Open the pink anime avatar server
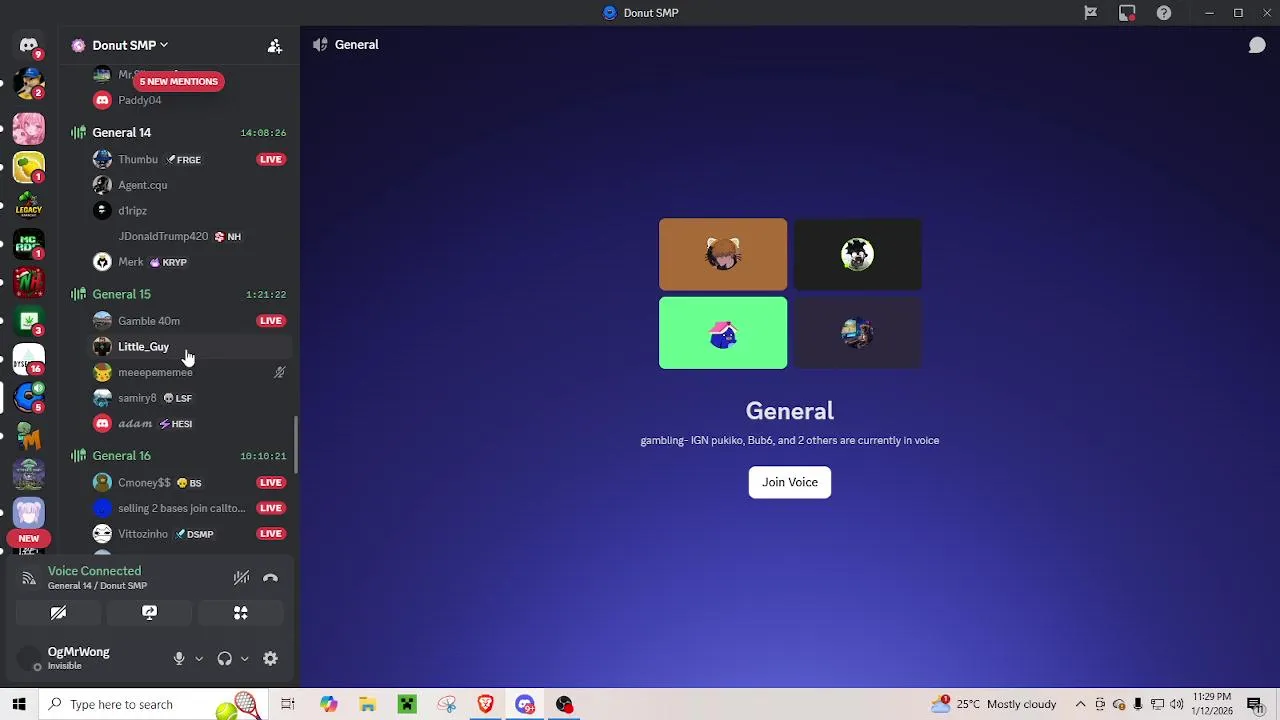 [x=28, y=129]
